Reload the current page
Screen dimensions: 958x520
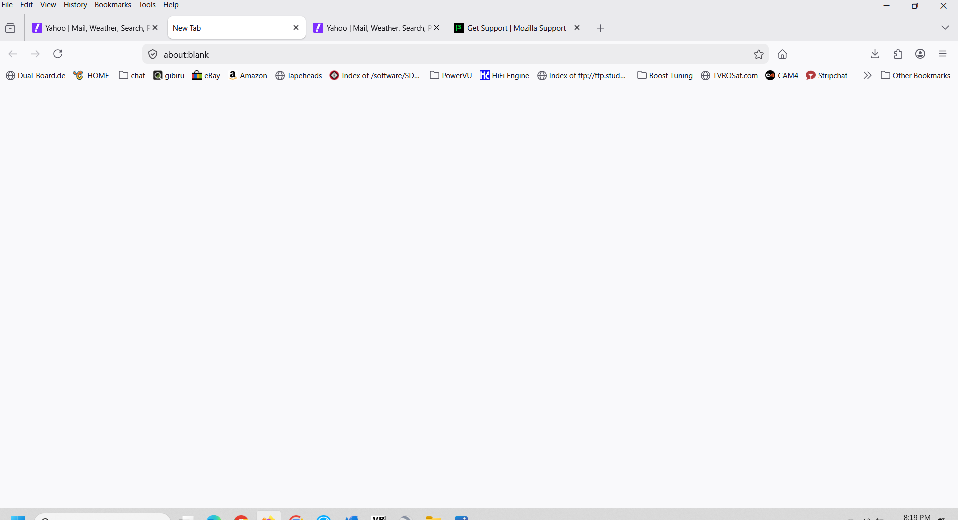[x=57, y=54]
